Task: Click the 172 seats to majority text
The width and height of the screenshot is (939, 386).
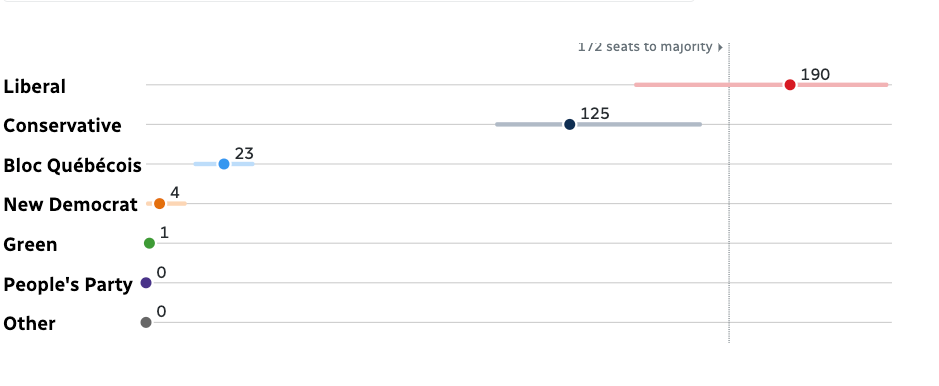Action: pyautogui.click(x=645, y=47)
